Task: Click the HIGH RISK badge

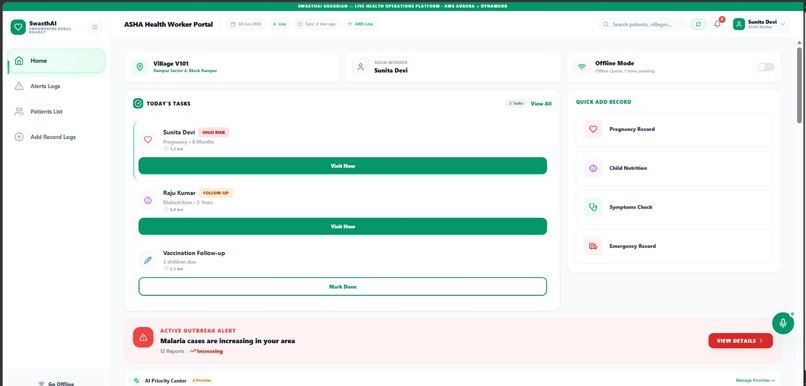Action: (x=214, y=132)
